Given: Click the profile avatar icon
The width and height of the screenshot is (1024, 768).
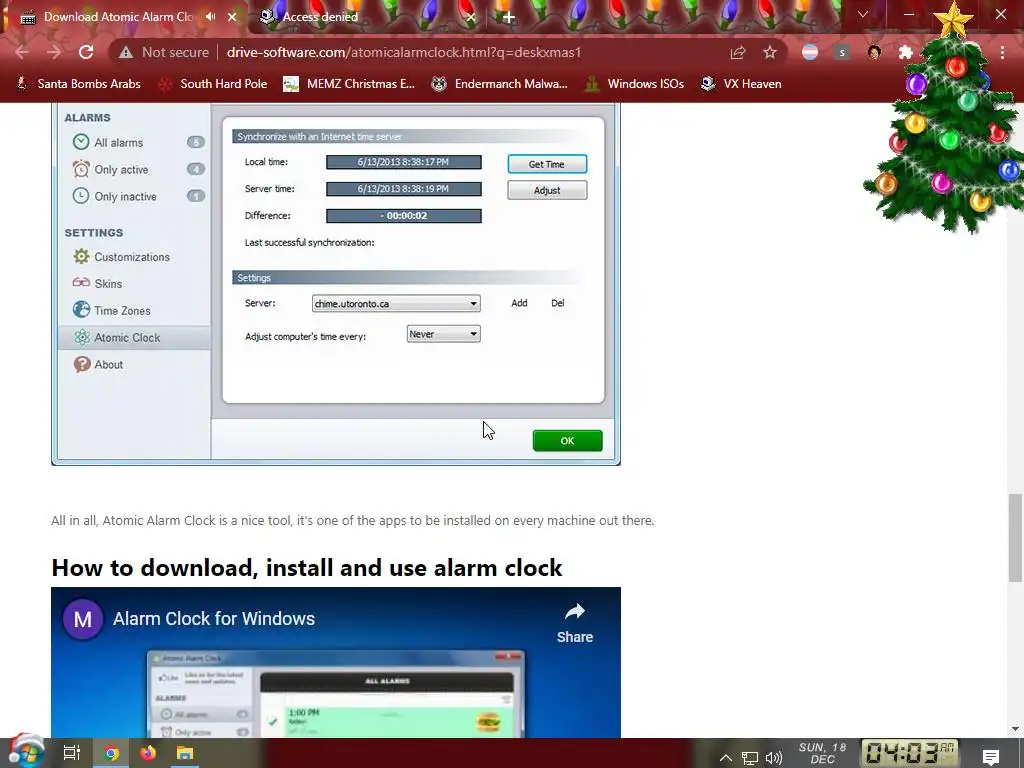Looking at the screenshot, I should (x=874, y=52).
